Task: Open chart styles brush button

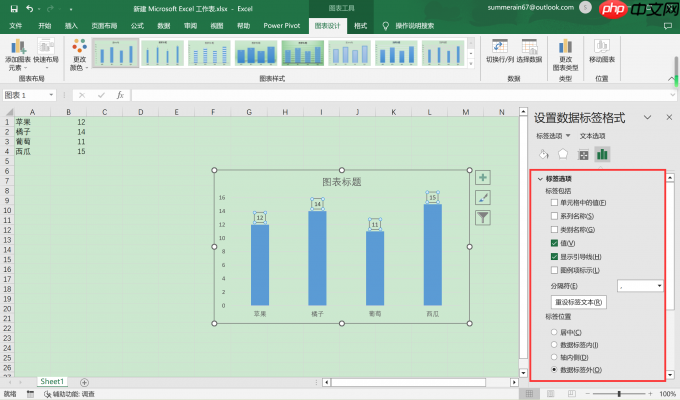Action: click(x=483, y=198)
